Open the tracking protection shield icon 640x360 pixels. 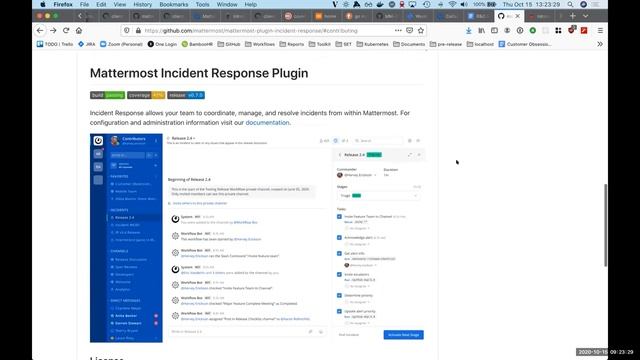[127, 31]
